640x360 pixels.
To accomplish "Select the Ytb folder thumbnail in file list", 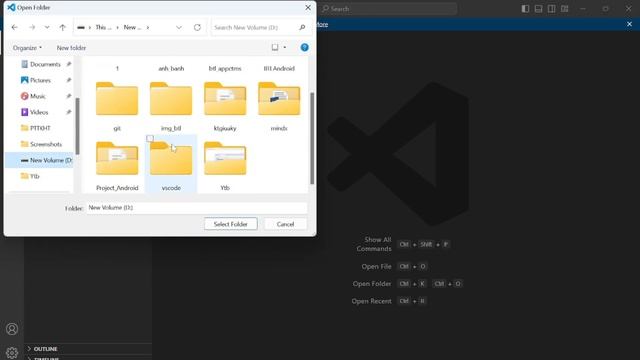I will click(225, 158).
